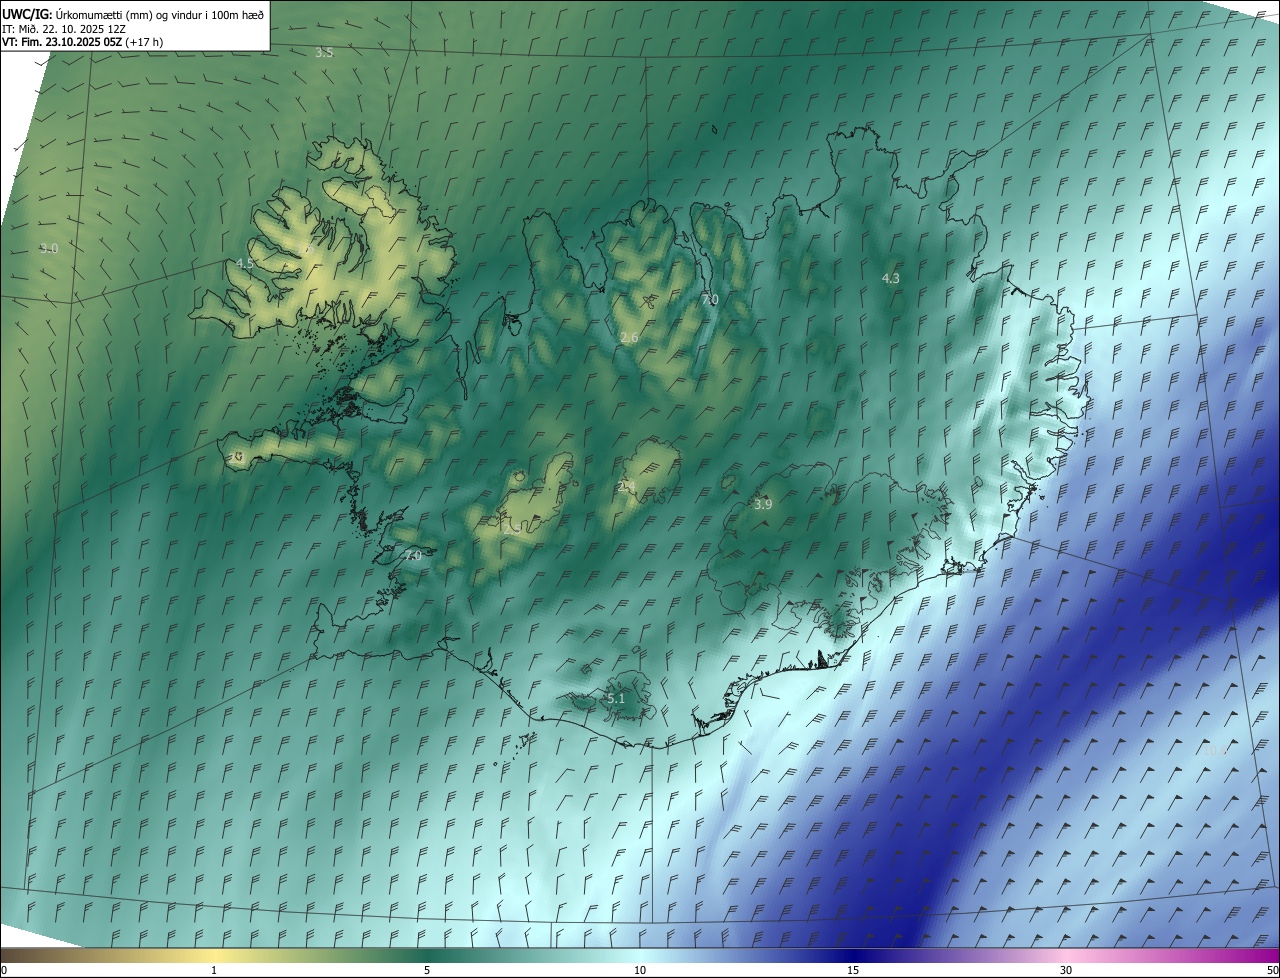Click the 4.5 value label on the Westfjords
The height and width of the screenshot is (978, 1280).
(245, 263)
